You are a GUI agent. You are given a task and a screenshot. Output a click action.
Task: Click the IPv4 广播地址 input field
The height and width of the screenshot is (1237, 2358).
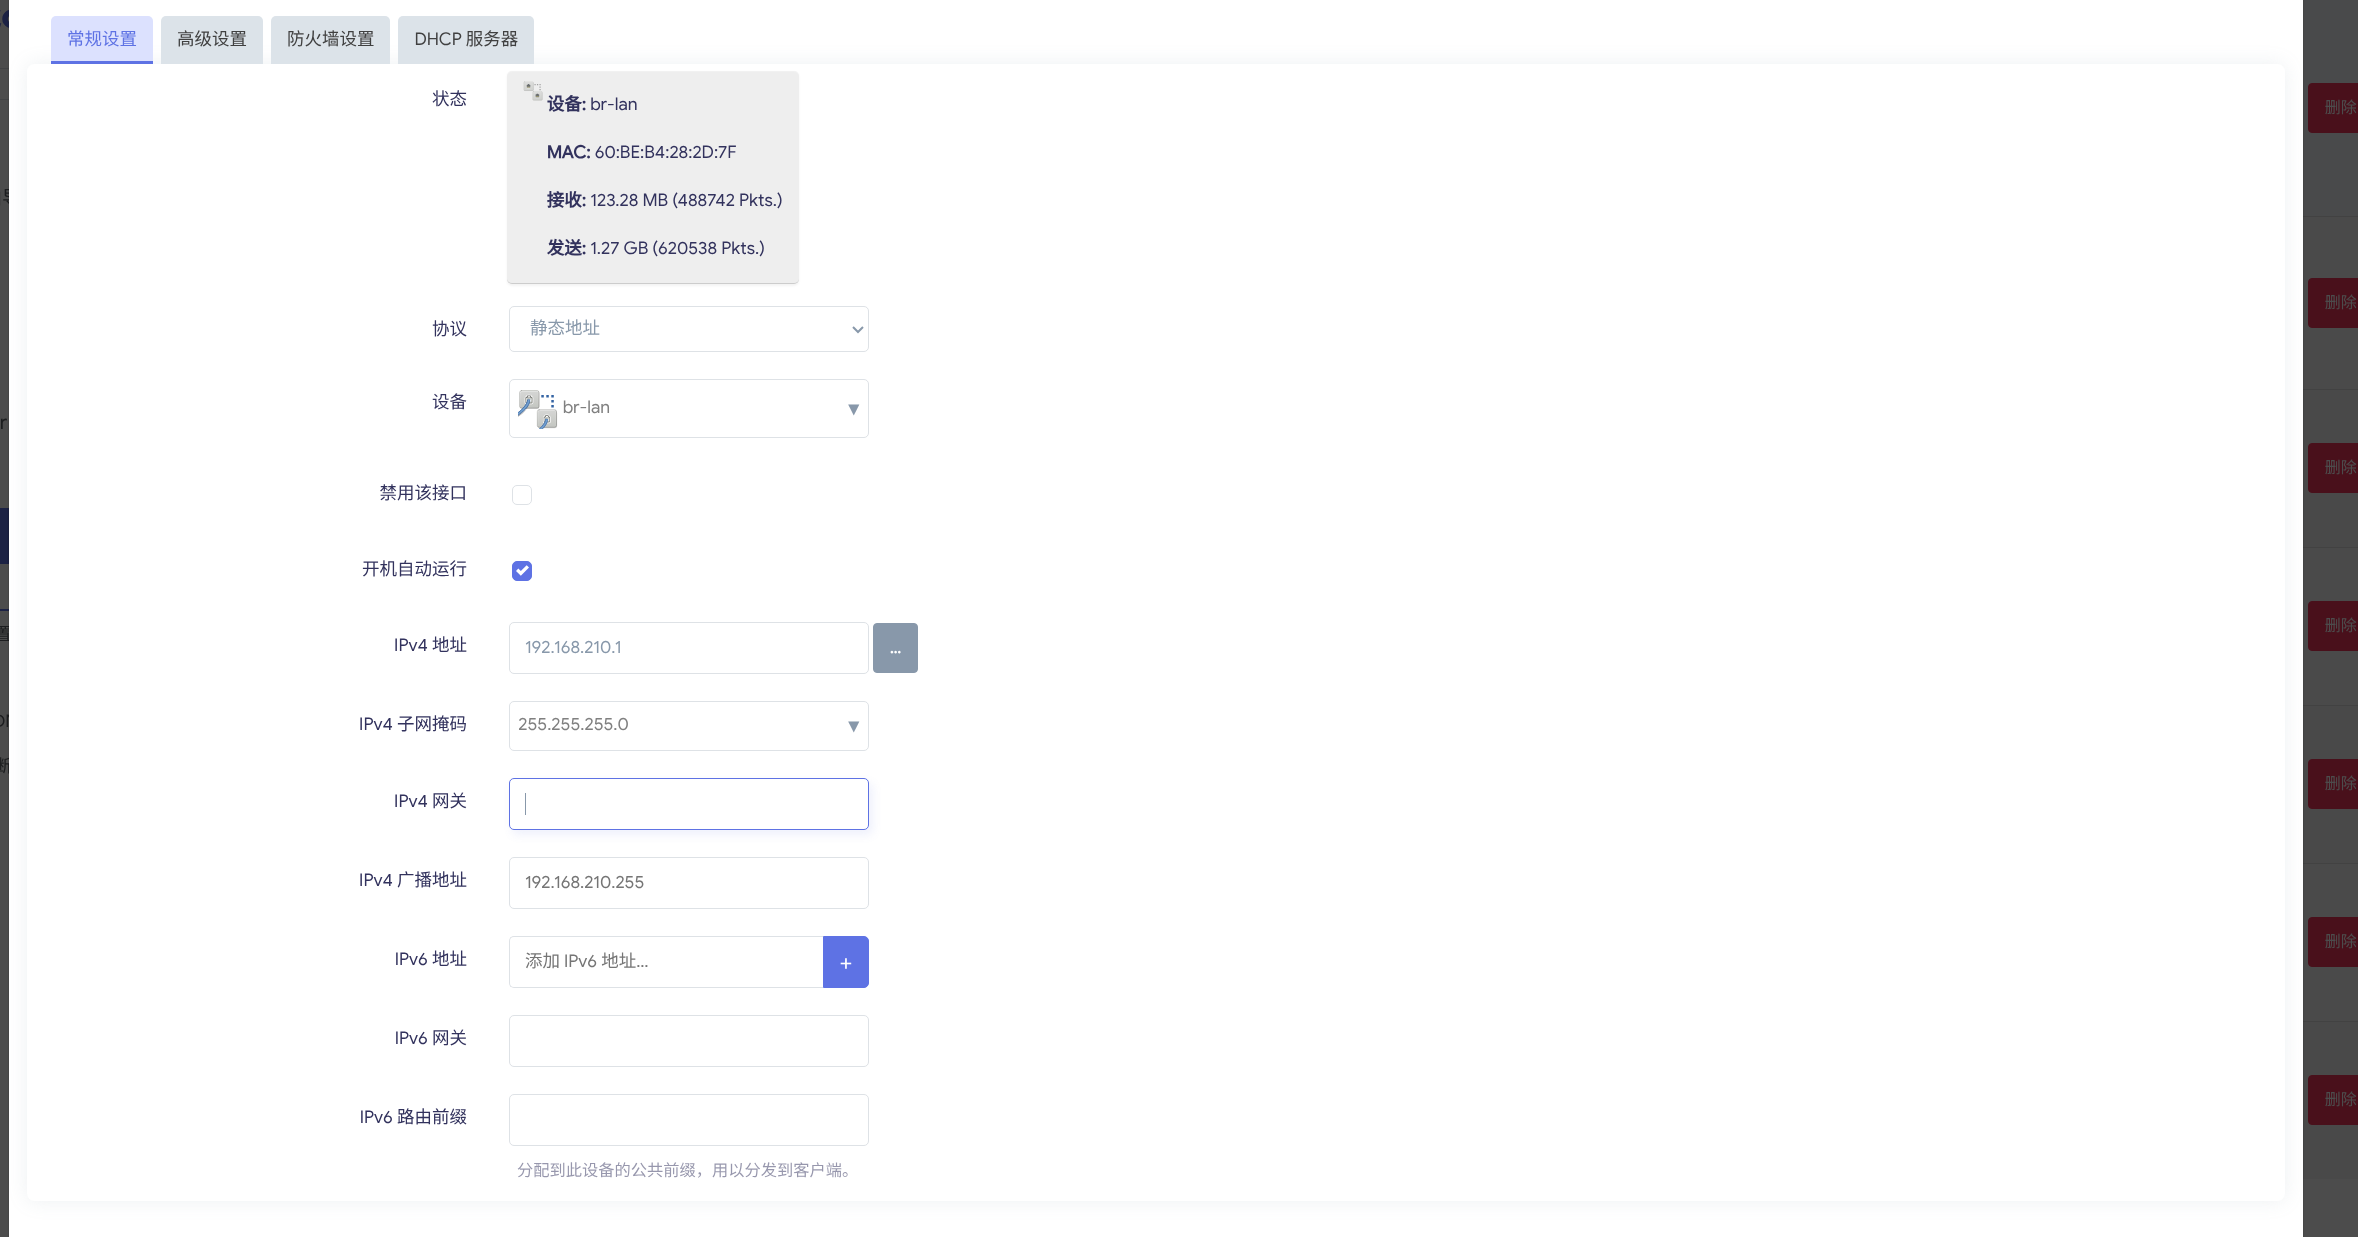pos(688,883)
